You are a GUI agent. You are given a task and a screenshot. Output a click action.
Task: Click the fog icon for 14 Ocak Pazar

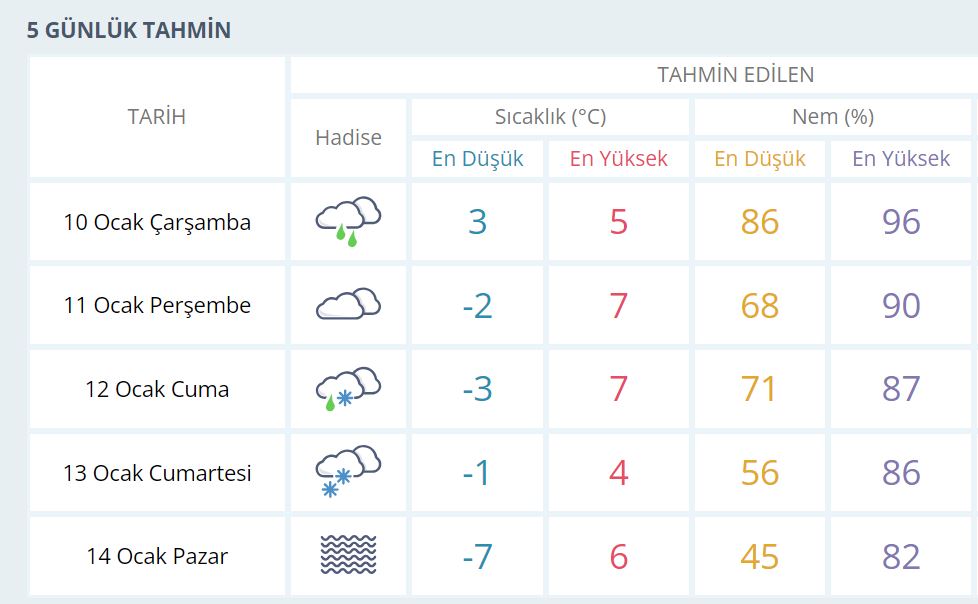(348, 555)
